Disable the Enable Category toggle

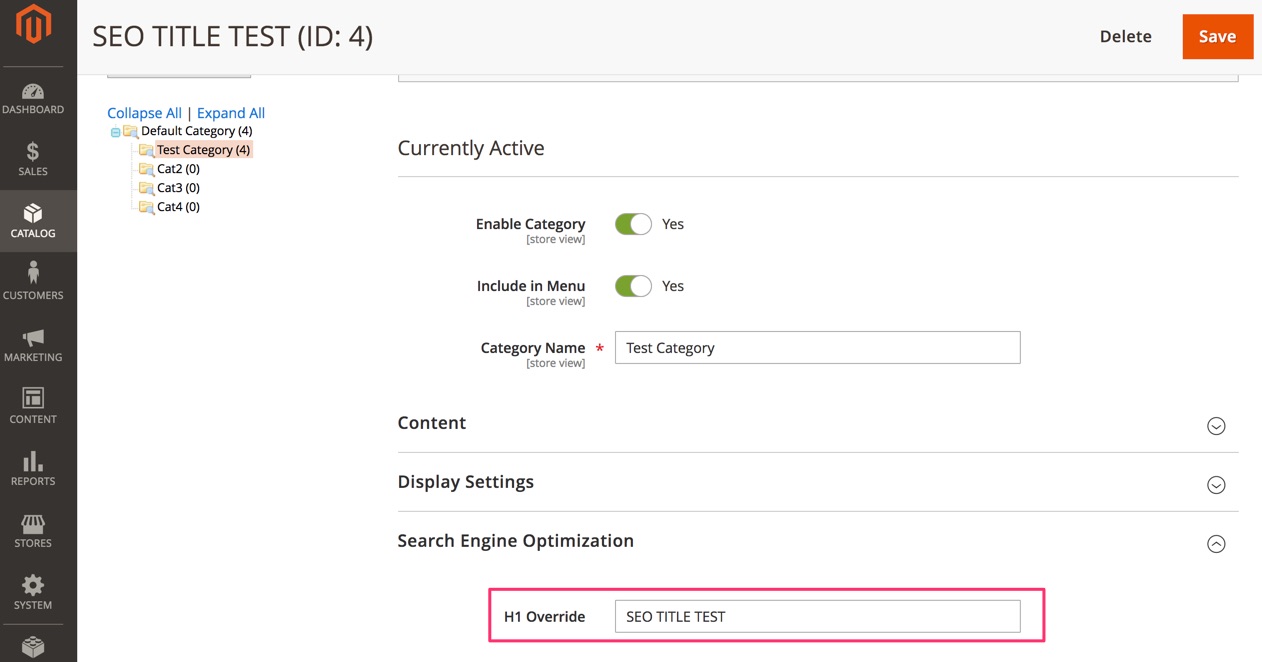pos(632,223)
